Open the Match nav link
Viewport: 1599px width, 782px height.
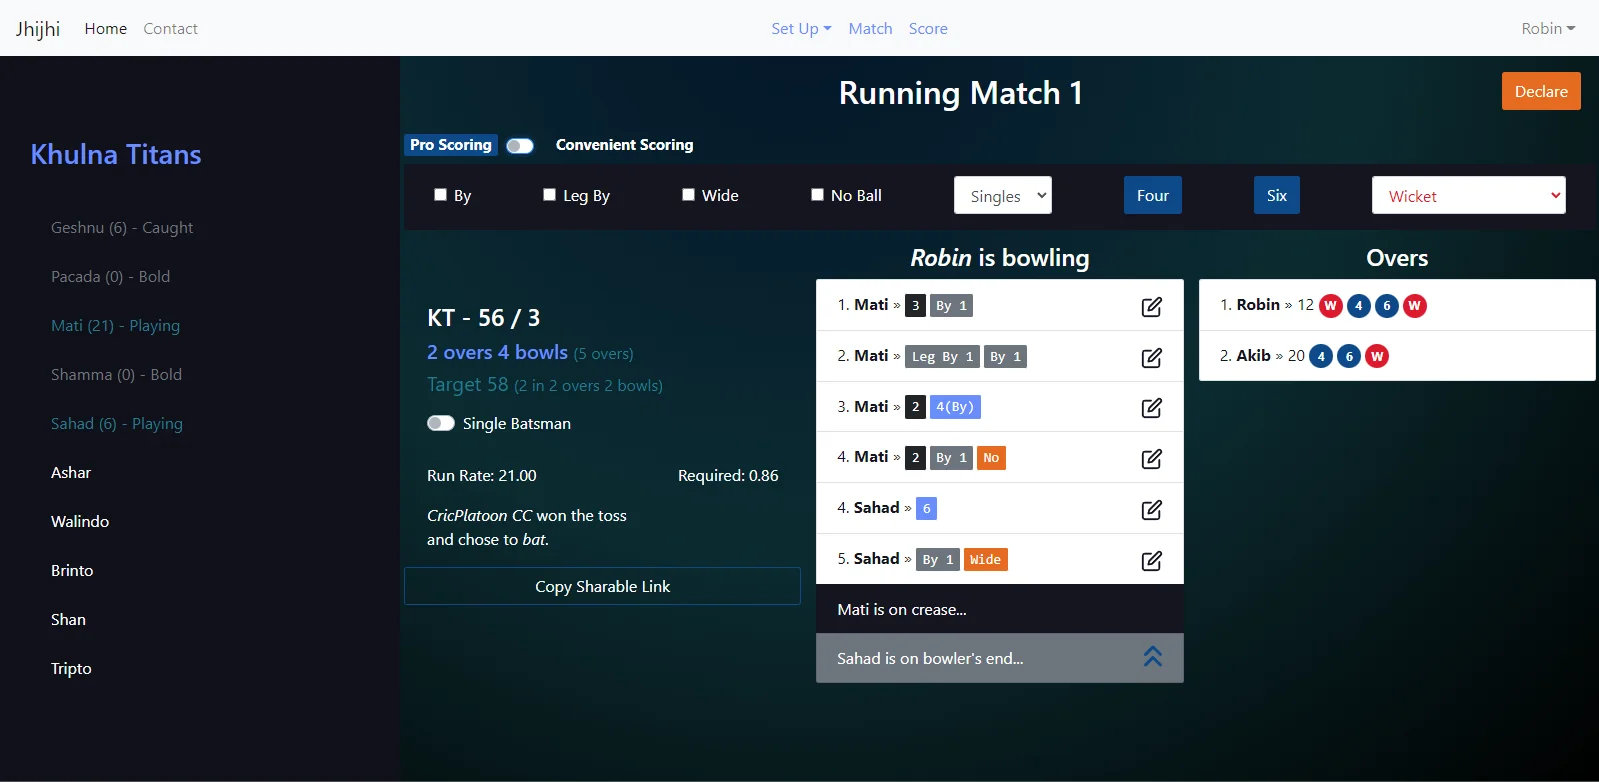870,29
